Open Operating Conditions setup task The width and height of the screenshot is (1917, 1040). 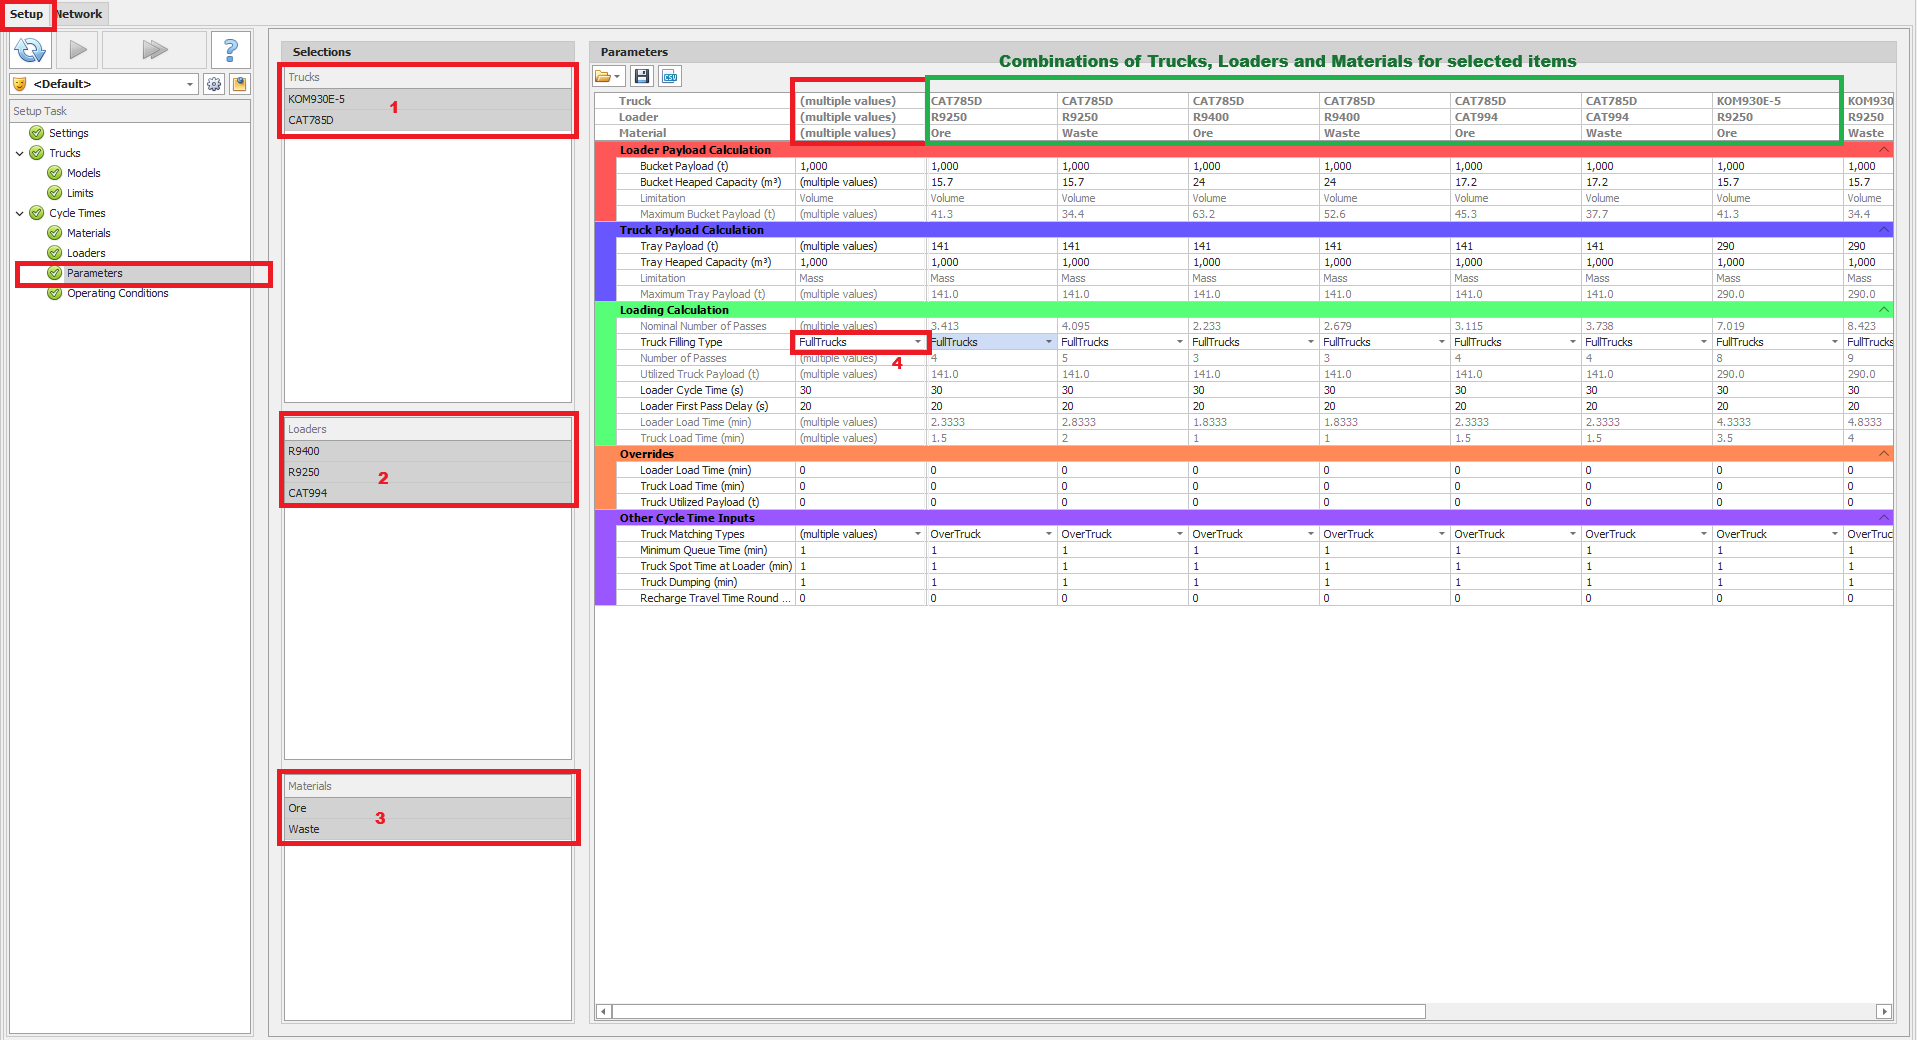click(x=117, y=293)
